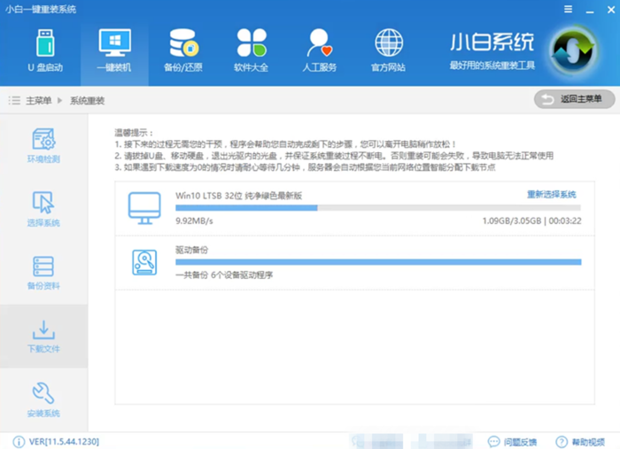The height and width of the screenshot is (449, 620).
Task: Open 帮助视频 help video link
Action: [588, 442]
